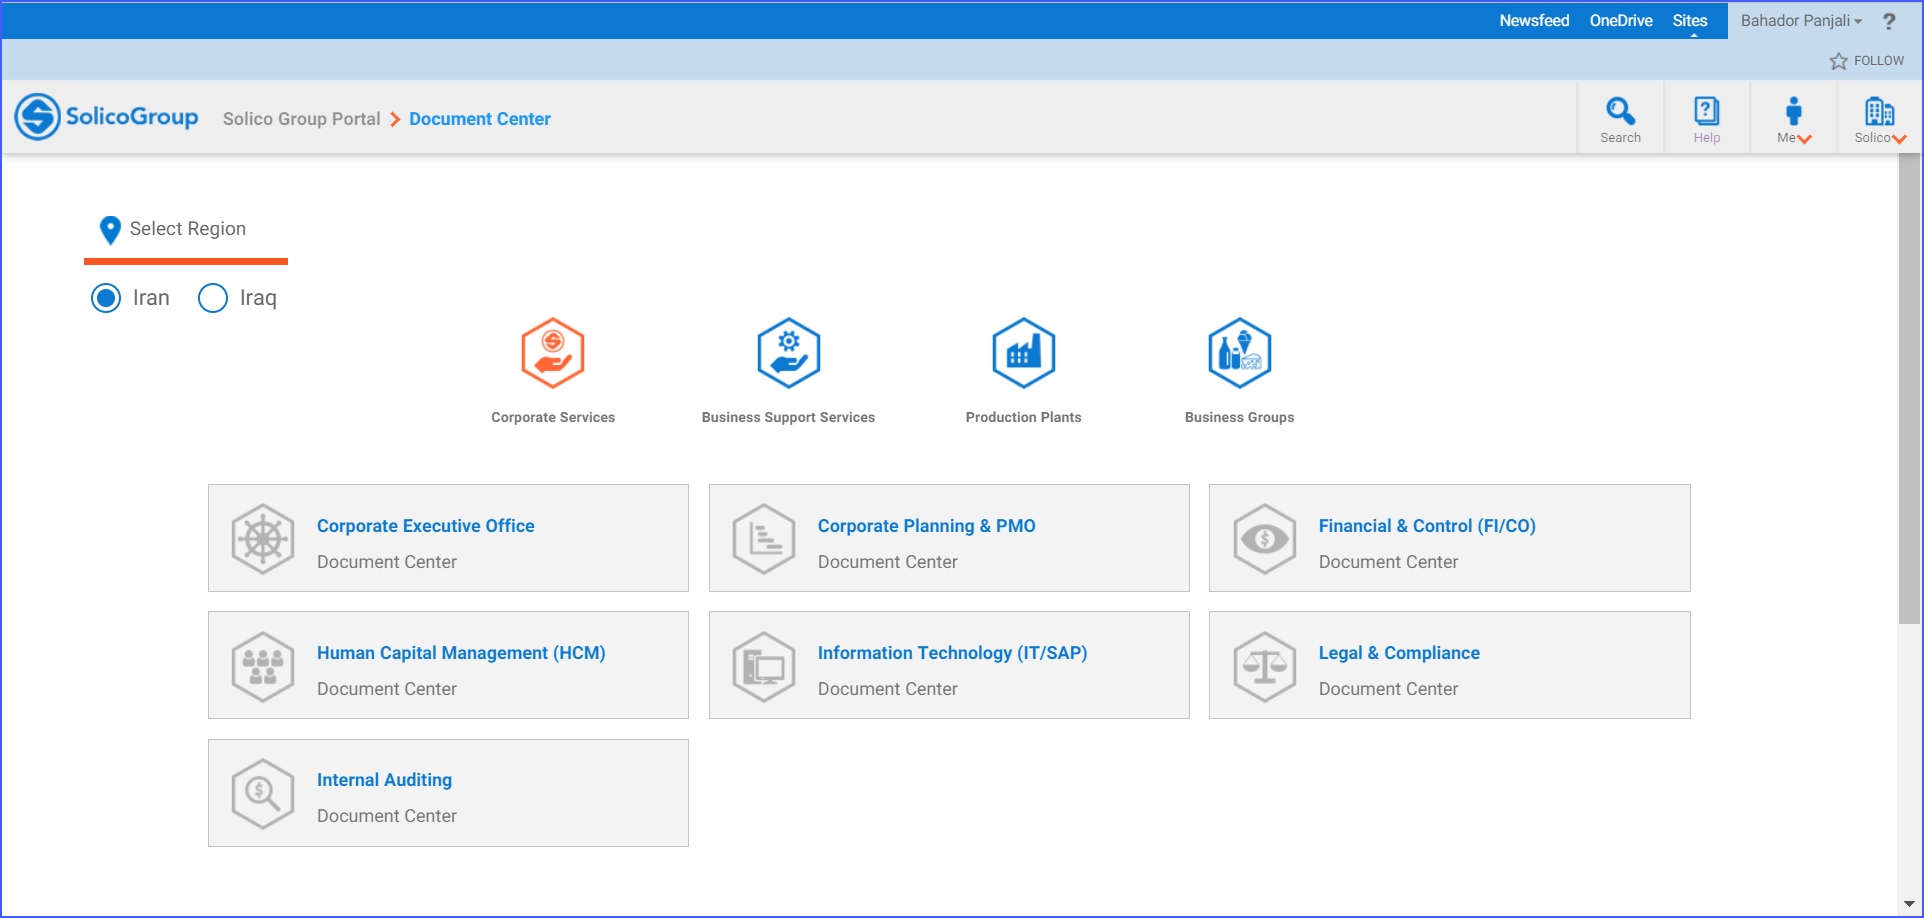Select the Business Groups products icon

[1240, 353]
